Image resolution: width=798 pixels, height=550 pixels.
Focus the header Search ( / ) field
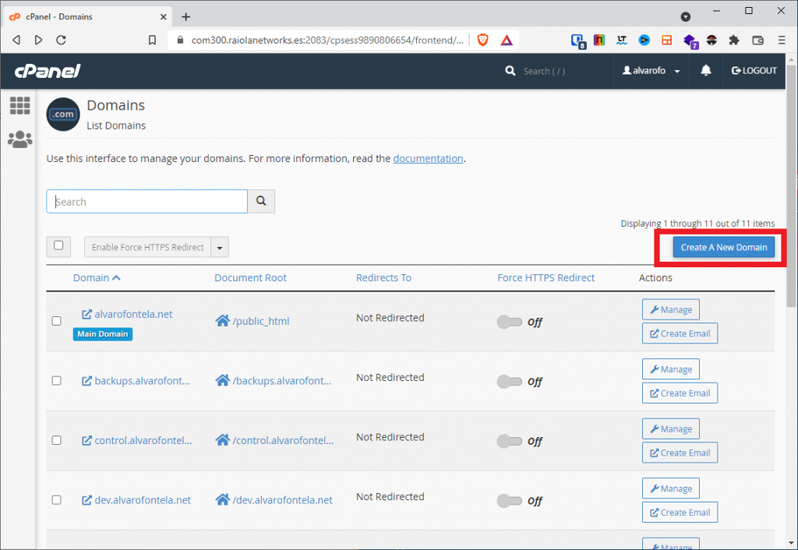545,71
